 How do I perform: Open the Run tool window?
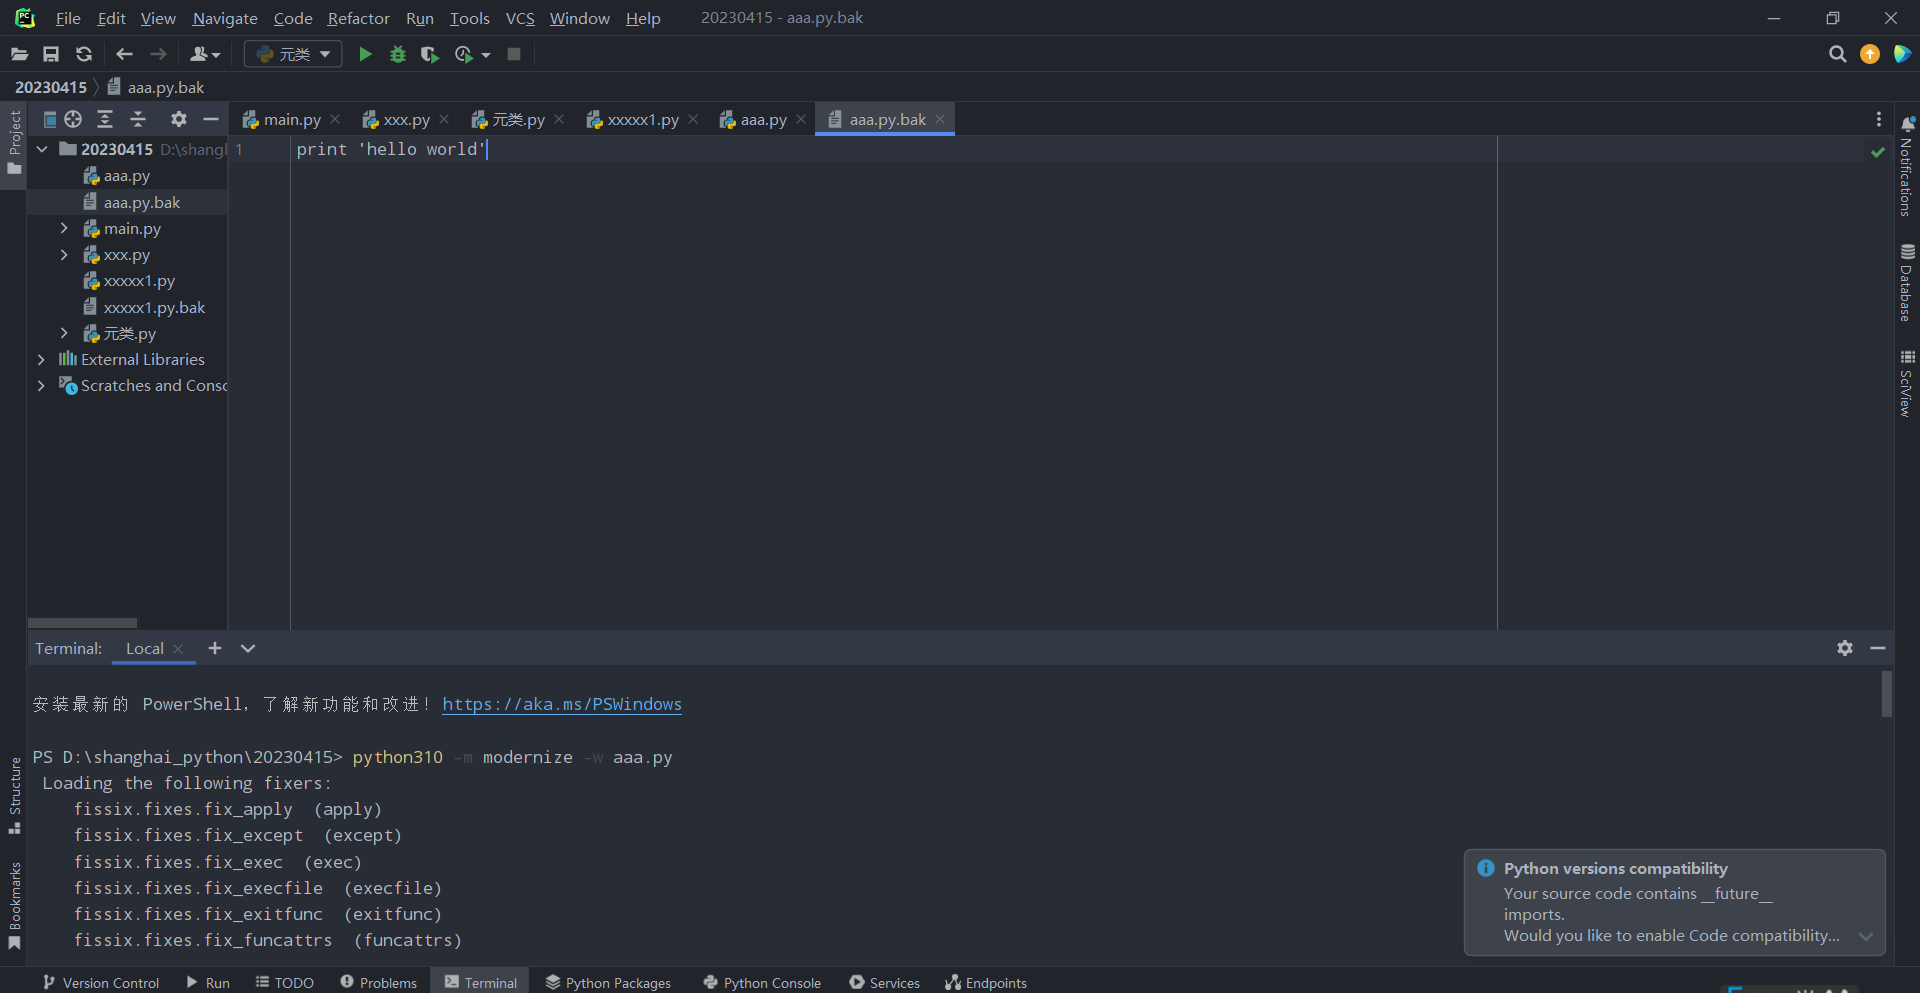coord(208,982)
